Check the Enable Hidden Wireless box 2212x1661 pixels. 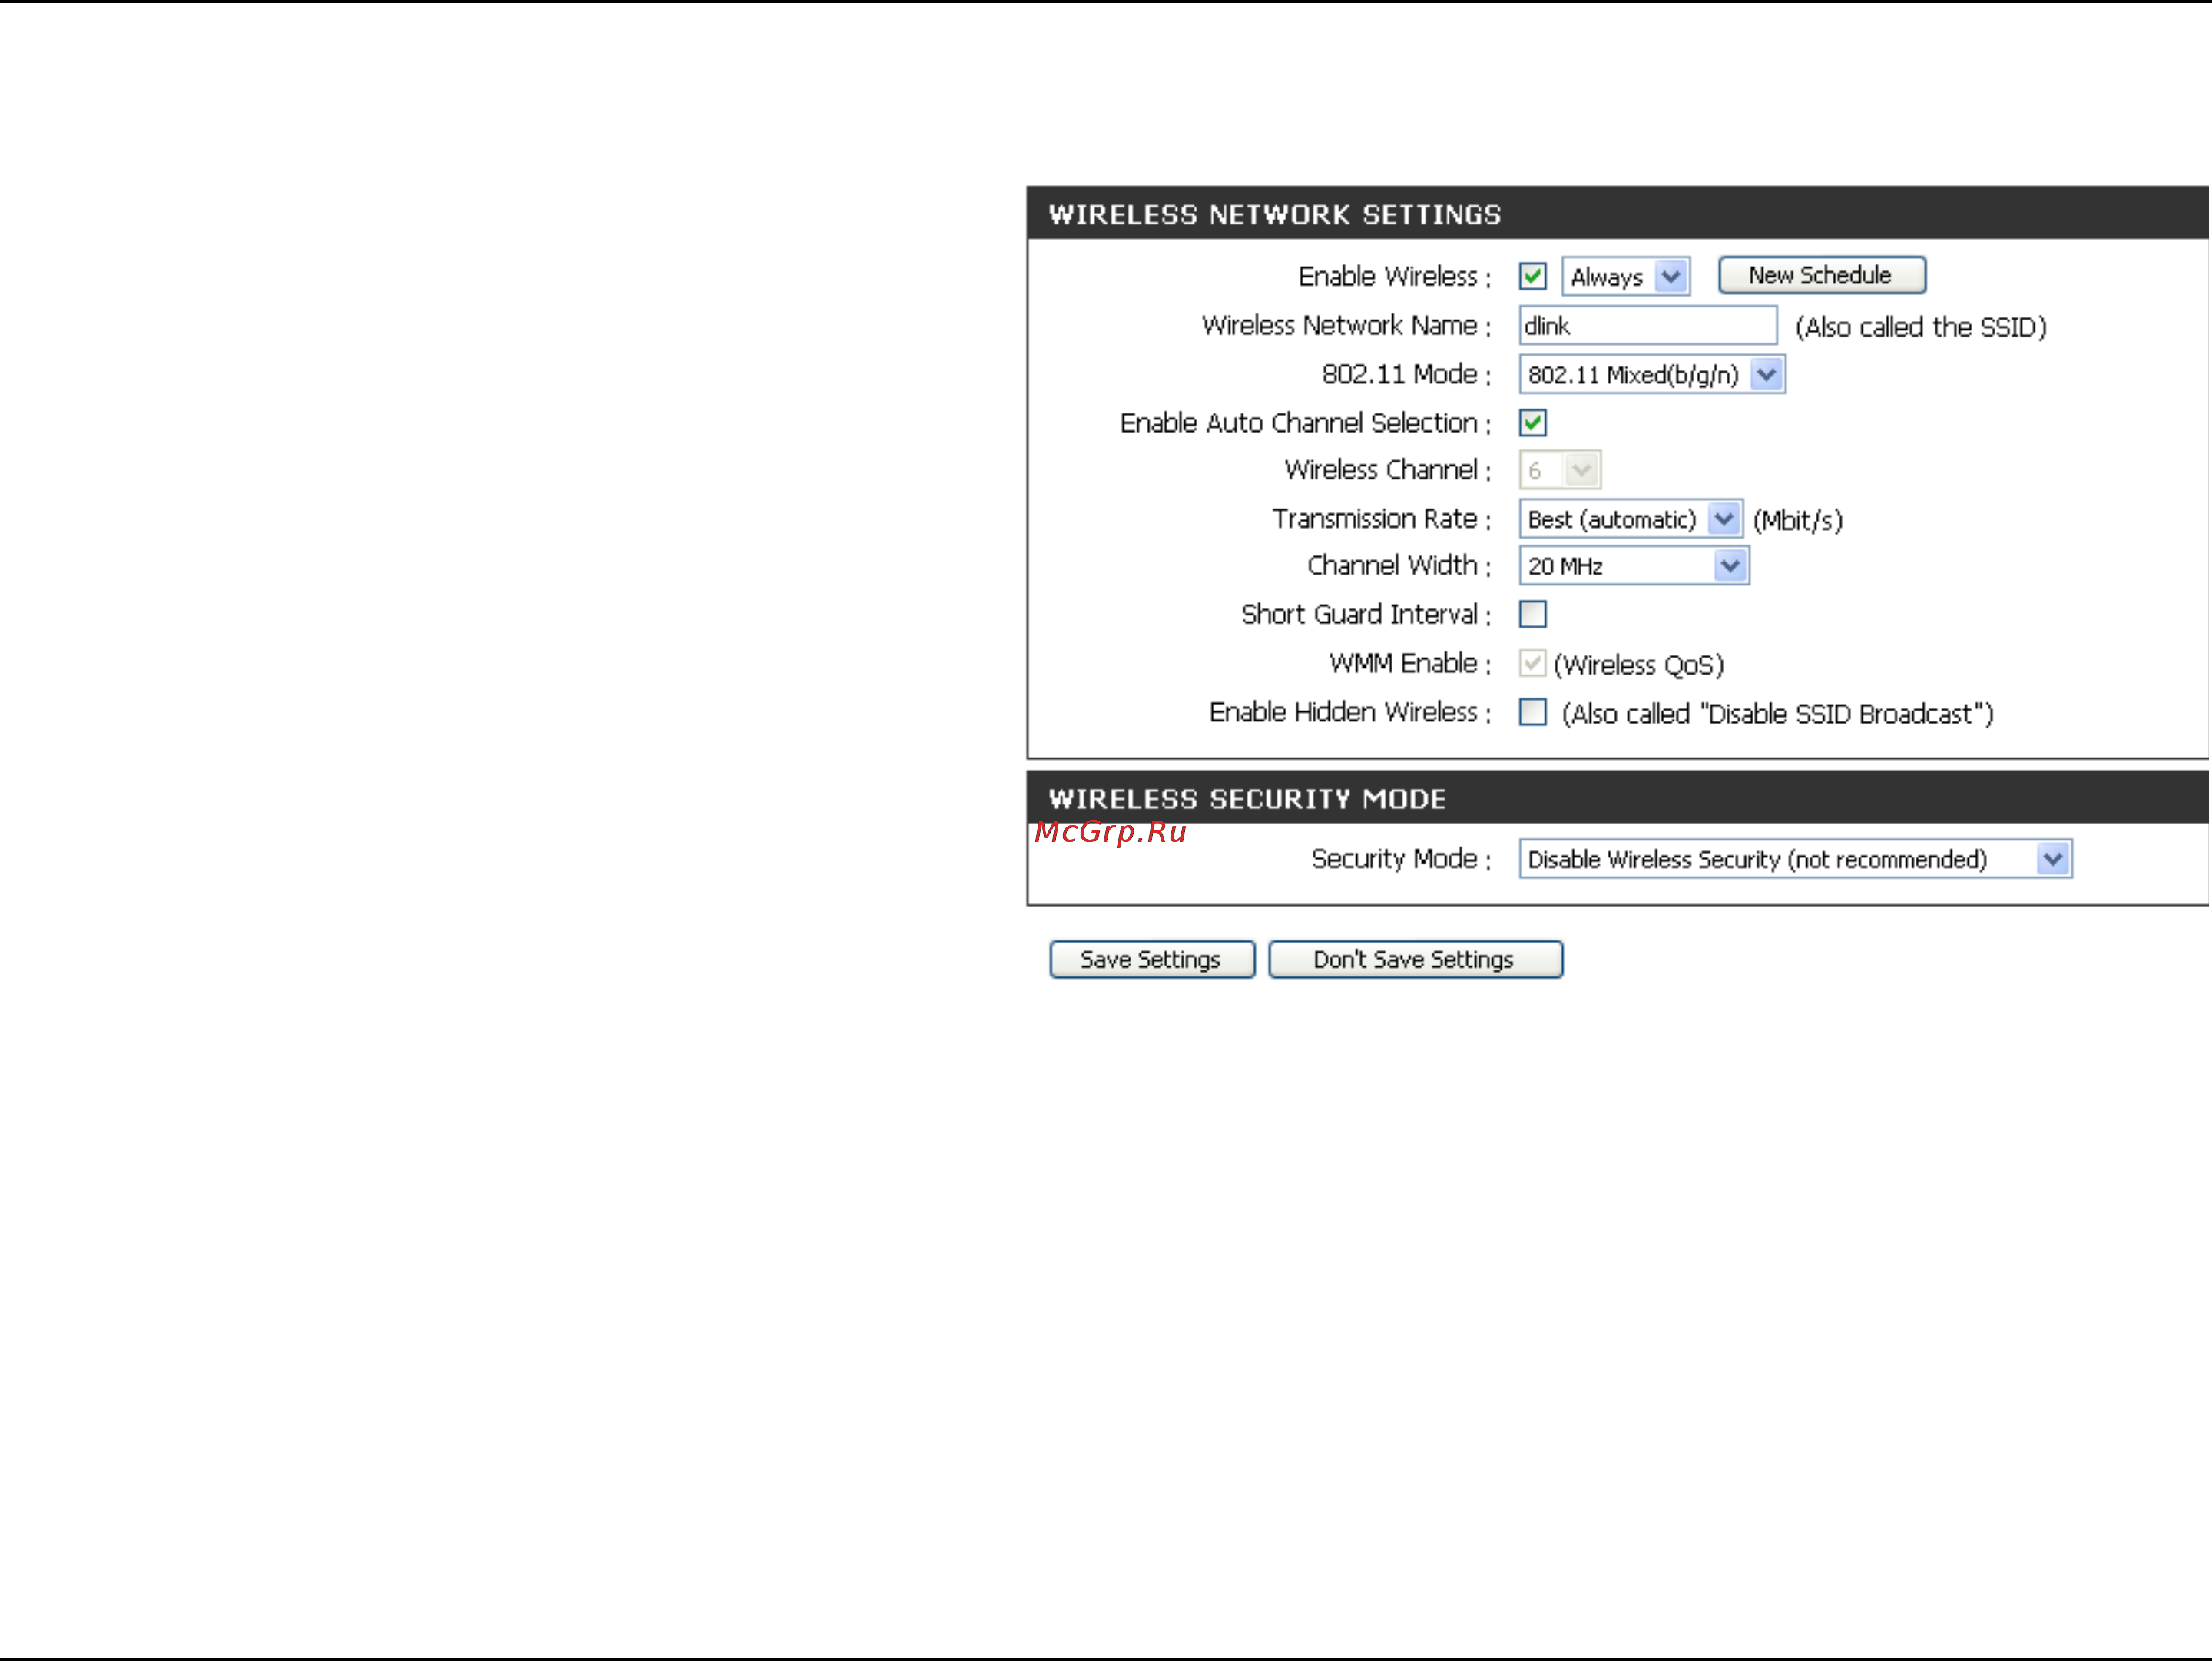click(x=1532, y=712)
